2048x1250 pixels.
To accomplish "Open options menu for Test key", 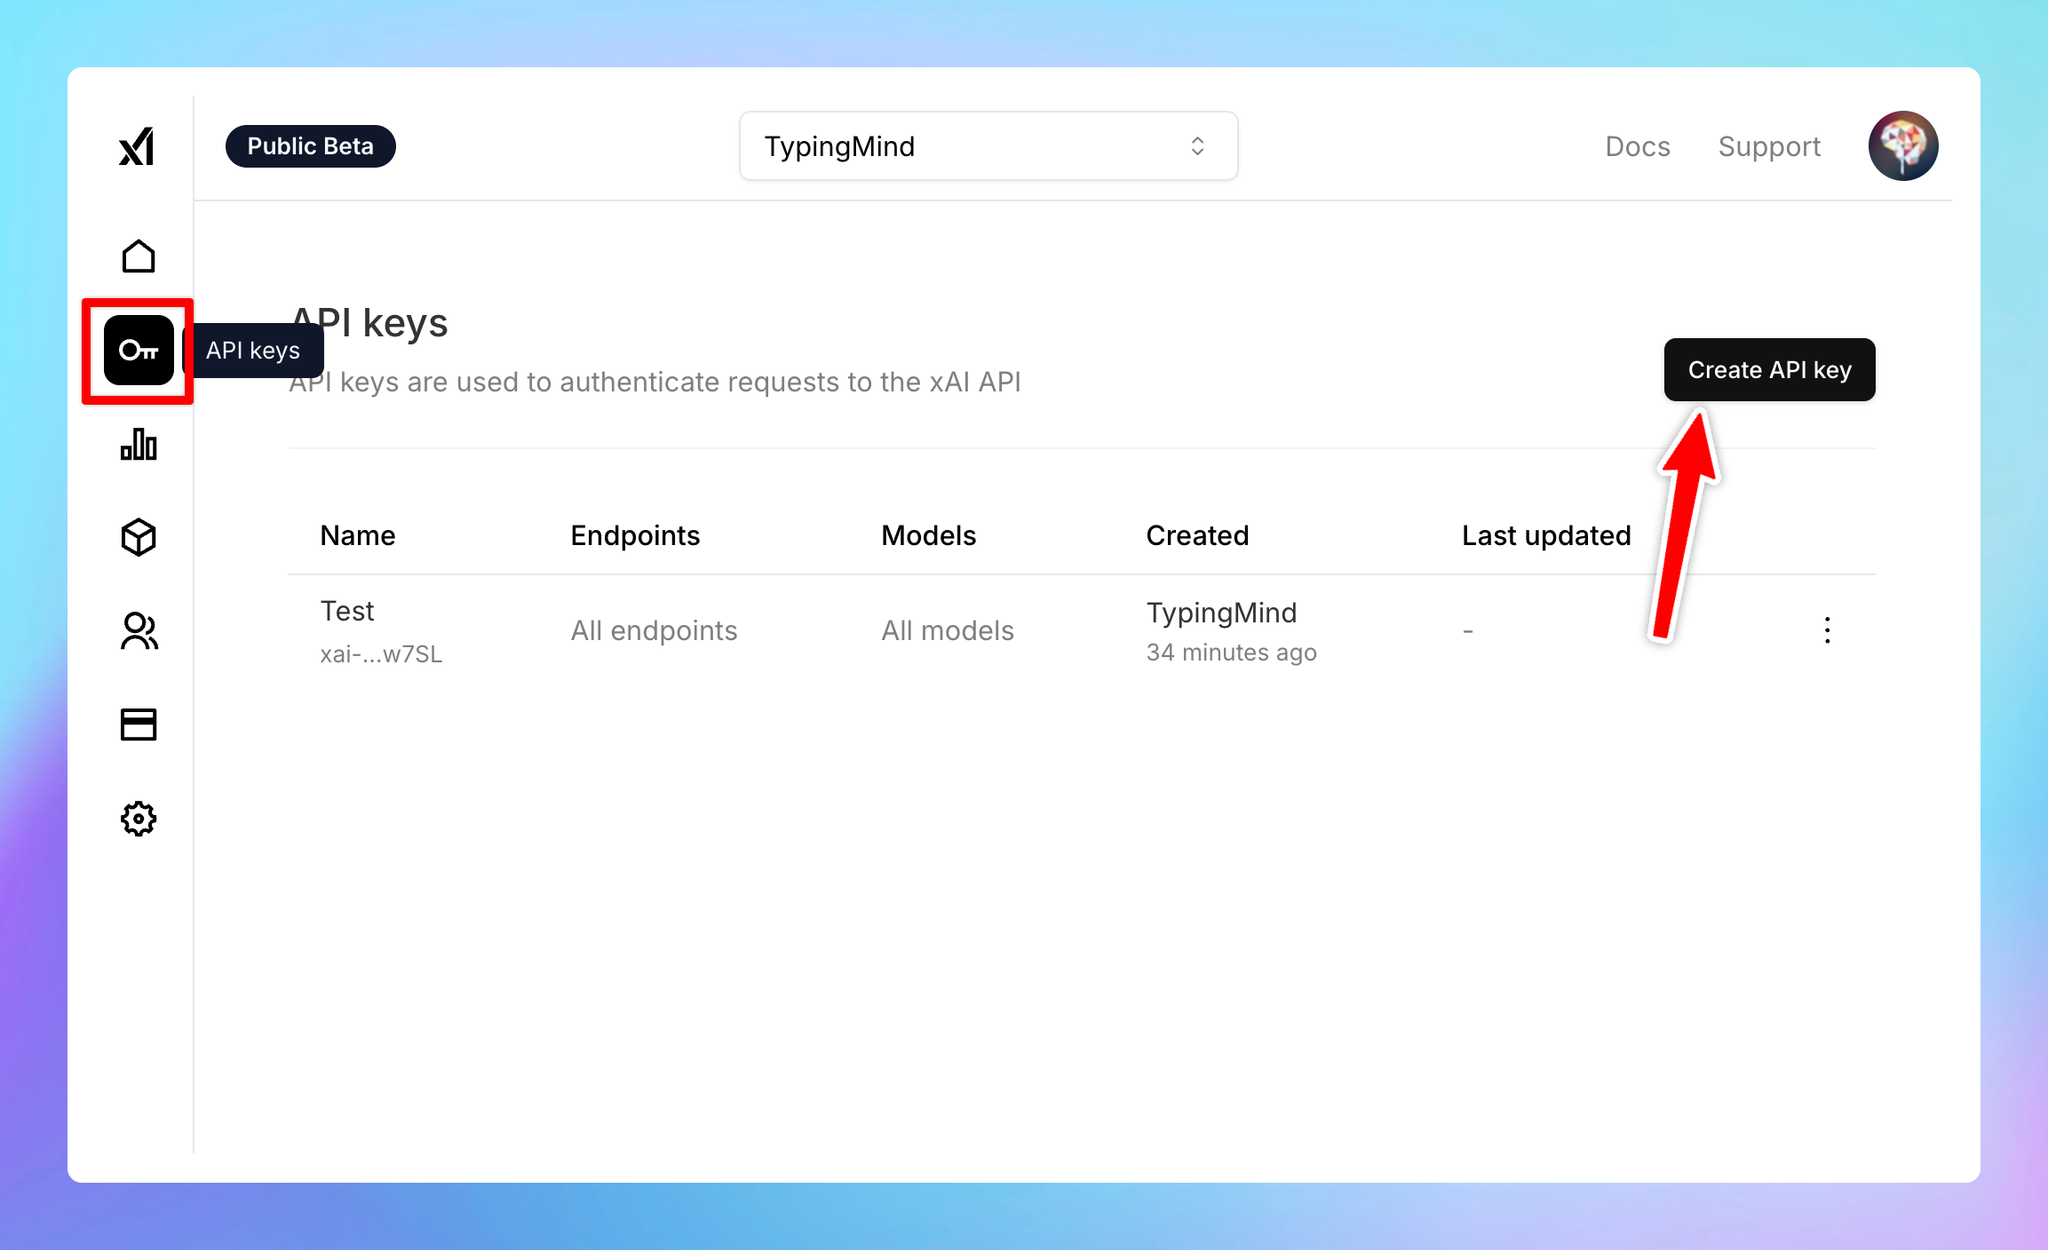I will 1827,630.
